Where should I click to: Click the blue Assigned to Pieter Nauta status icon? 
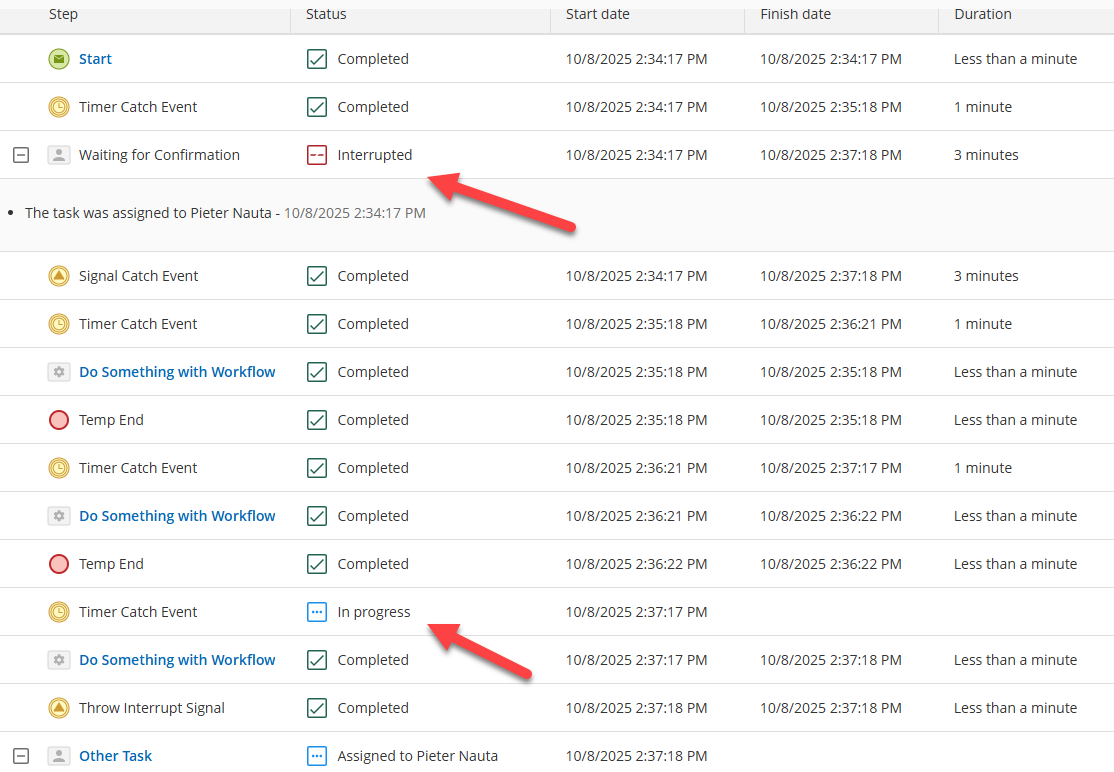(x=317, y=756)
